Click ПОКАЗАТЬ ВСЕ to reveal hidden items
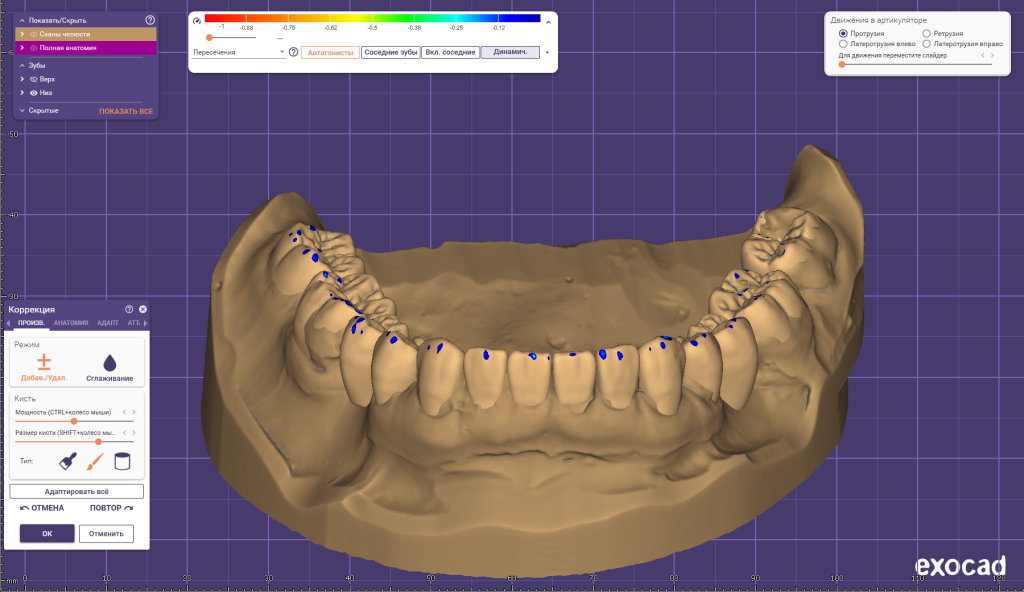Screen dimensions: 1024x592 (124, 110)
